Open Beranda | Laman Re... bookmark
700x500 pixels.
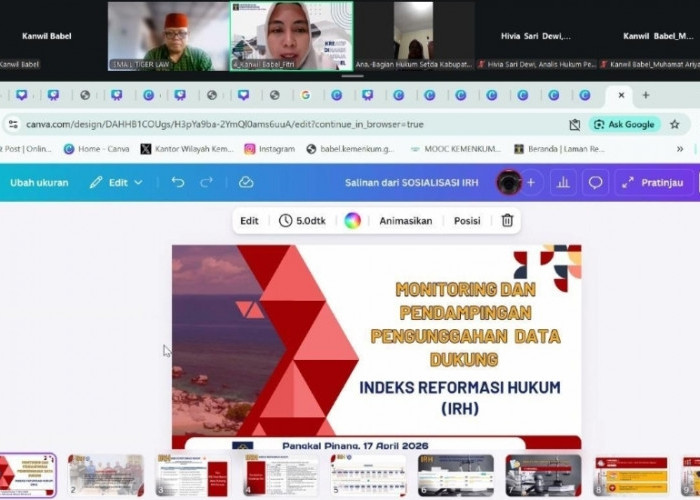(x=559, y=149)
